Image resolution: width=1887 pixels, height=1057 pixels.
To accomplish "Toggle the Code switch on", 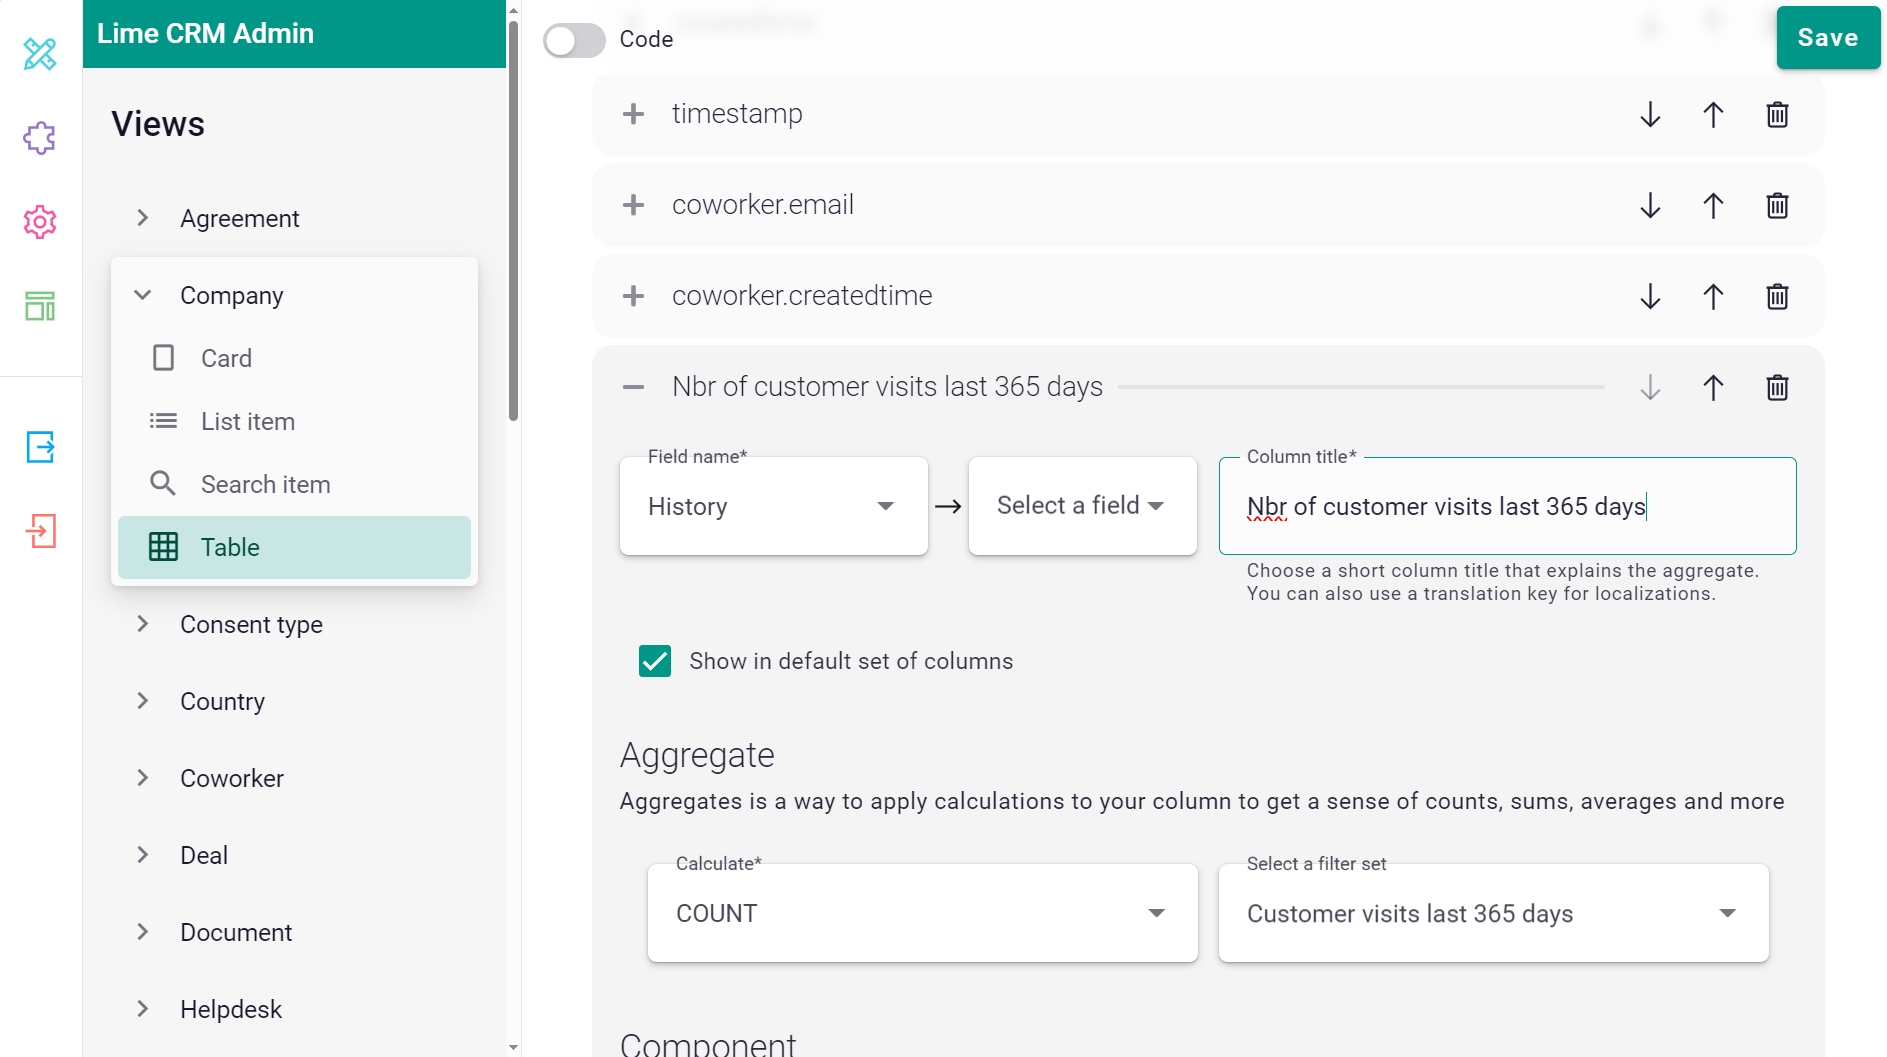I will point(574,40).
